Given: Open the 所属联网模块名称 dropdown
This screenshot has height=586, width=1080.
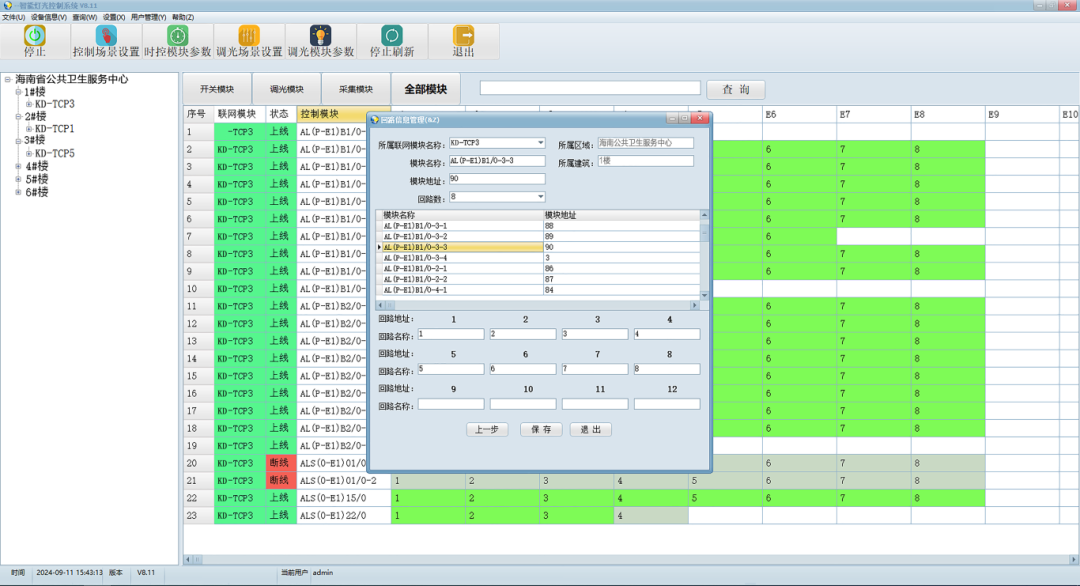Looking at the screenshot, I should point(541,143).
